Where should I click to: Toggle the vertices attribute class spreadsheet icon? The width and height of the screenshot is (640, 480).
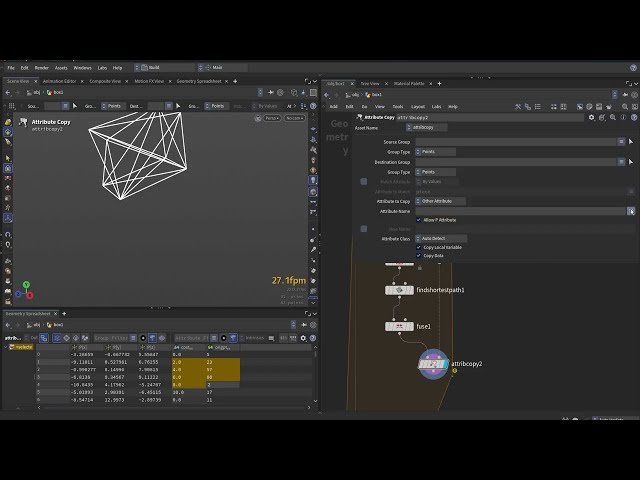tap(66, 338)
